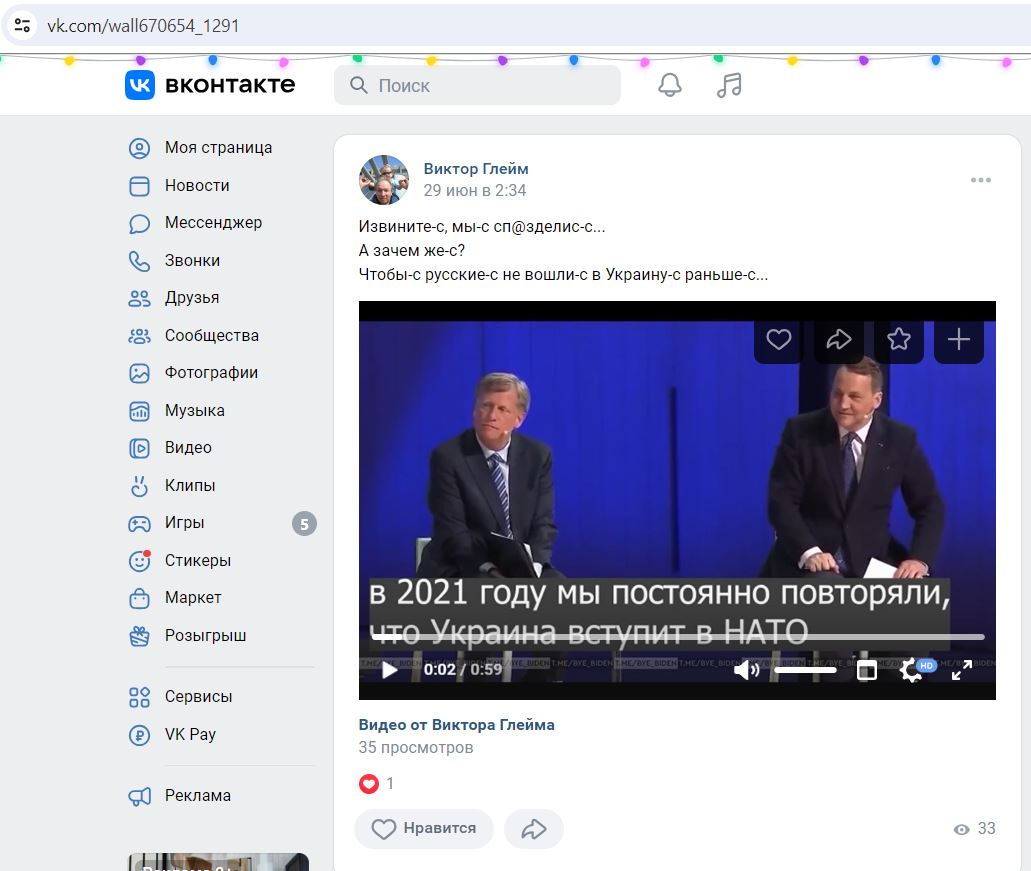Screen dimensions: 1031x871
Task: Enter fullscreen video mode
Action: pyautogui.click(x=961, y=670)
